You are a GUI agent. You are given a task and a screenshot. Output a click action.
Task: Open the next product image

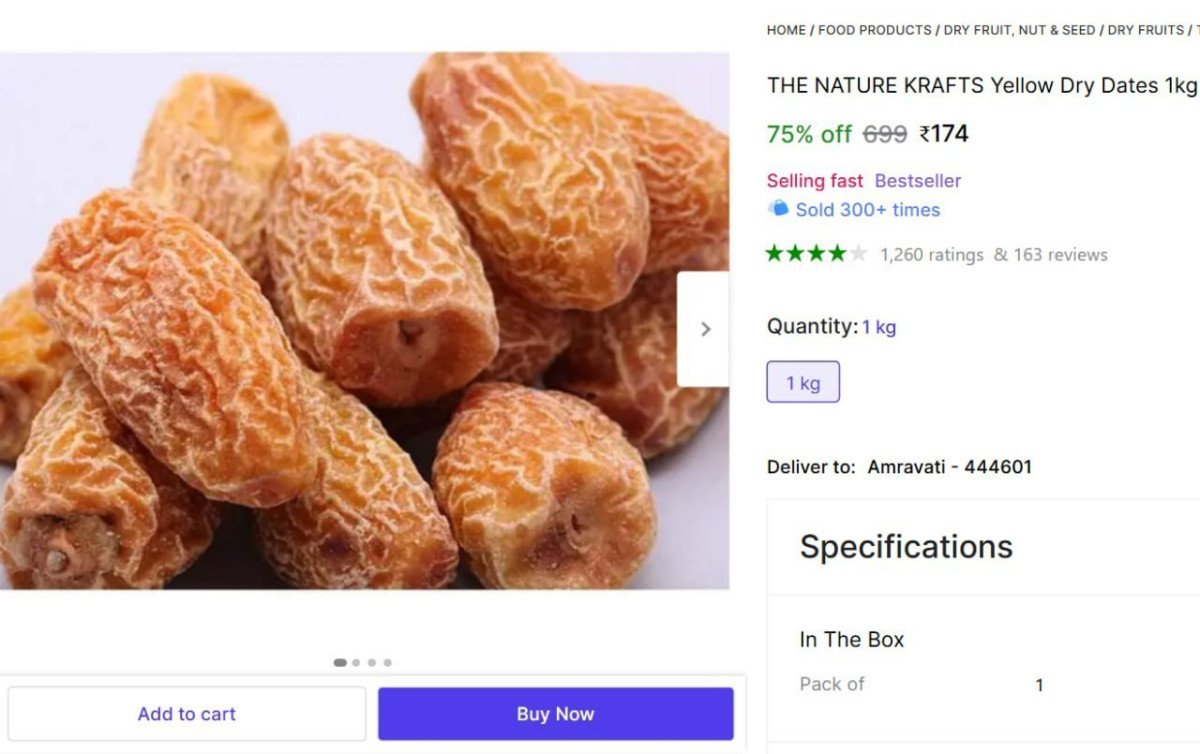click(x=705, y=328)
